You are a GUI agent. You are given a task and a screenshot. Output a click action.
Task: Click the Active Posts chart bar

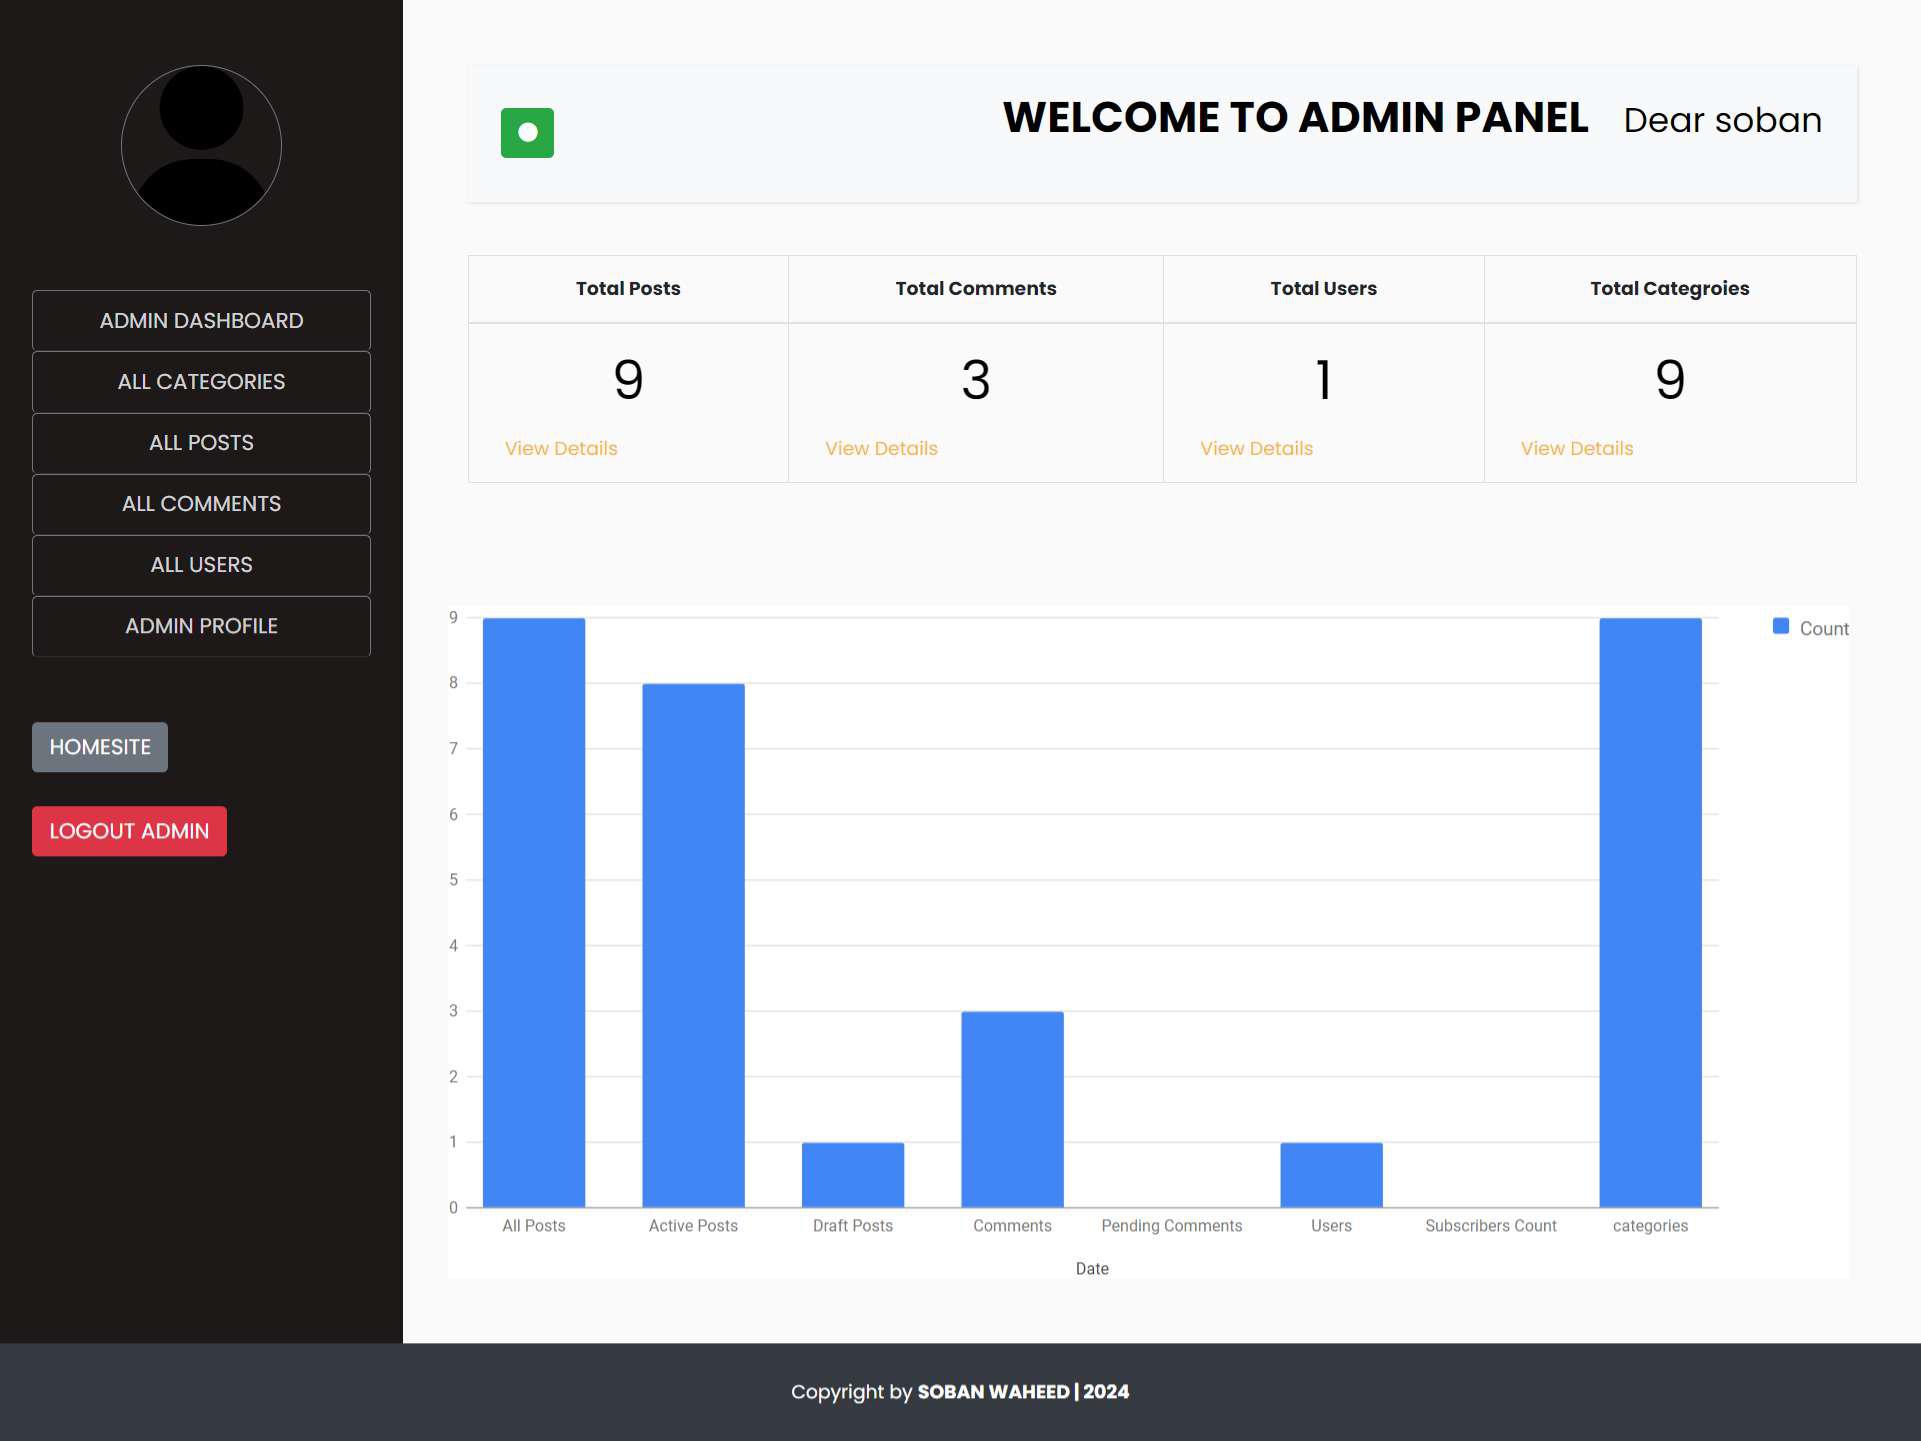(x=693, y=945)
